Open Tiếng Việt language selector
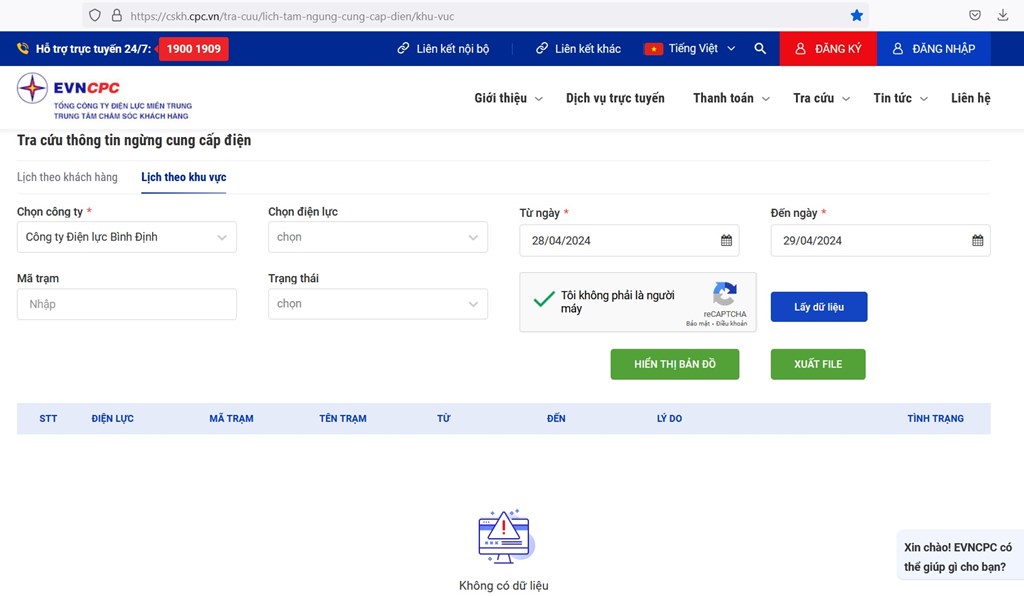 (x=691, y=48)
